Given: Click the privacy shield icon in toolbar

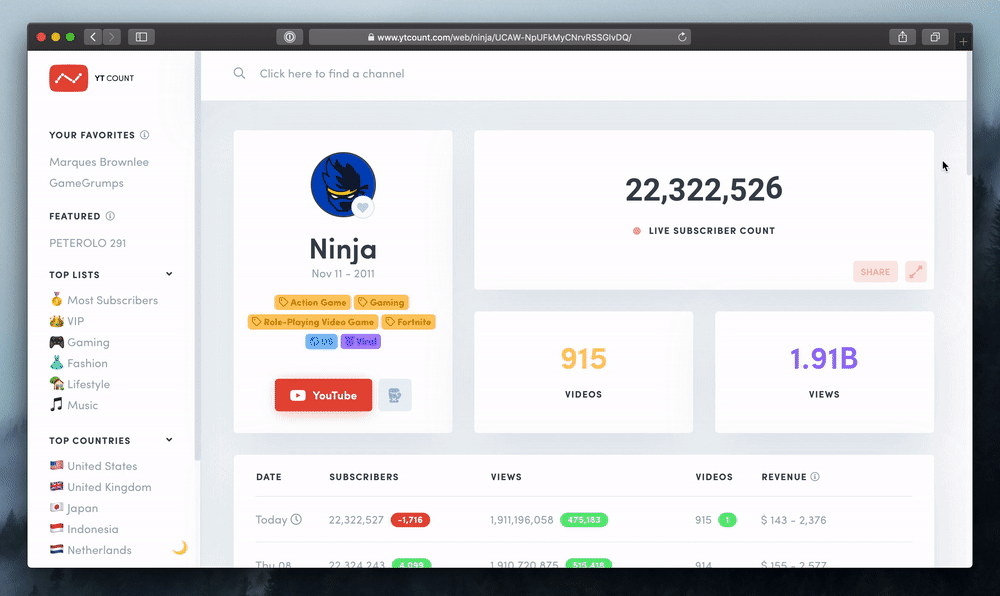Looking at the screenshot, I should click(x=290, y=37).
